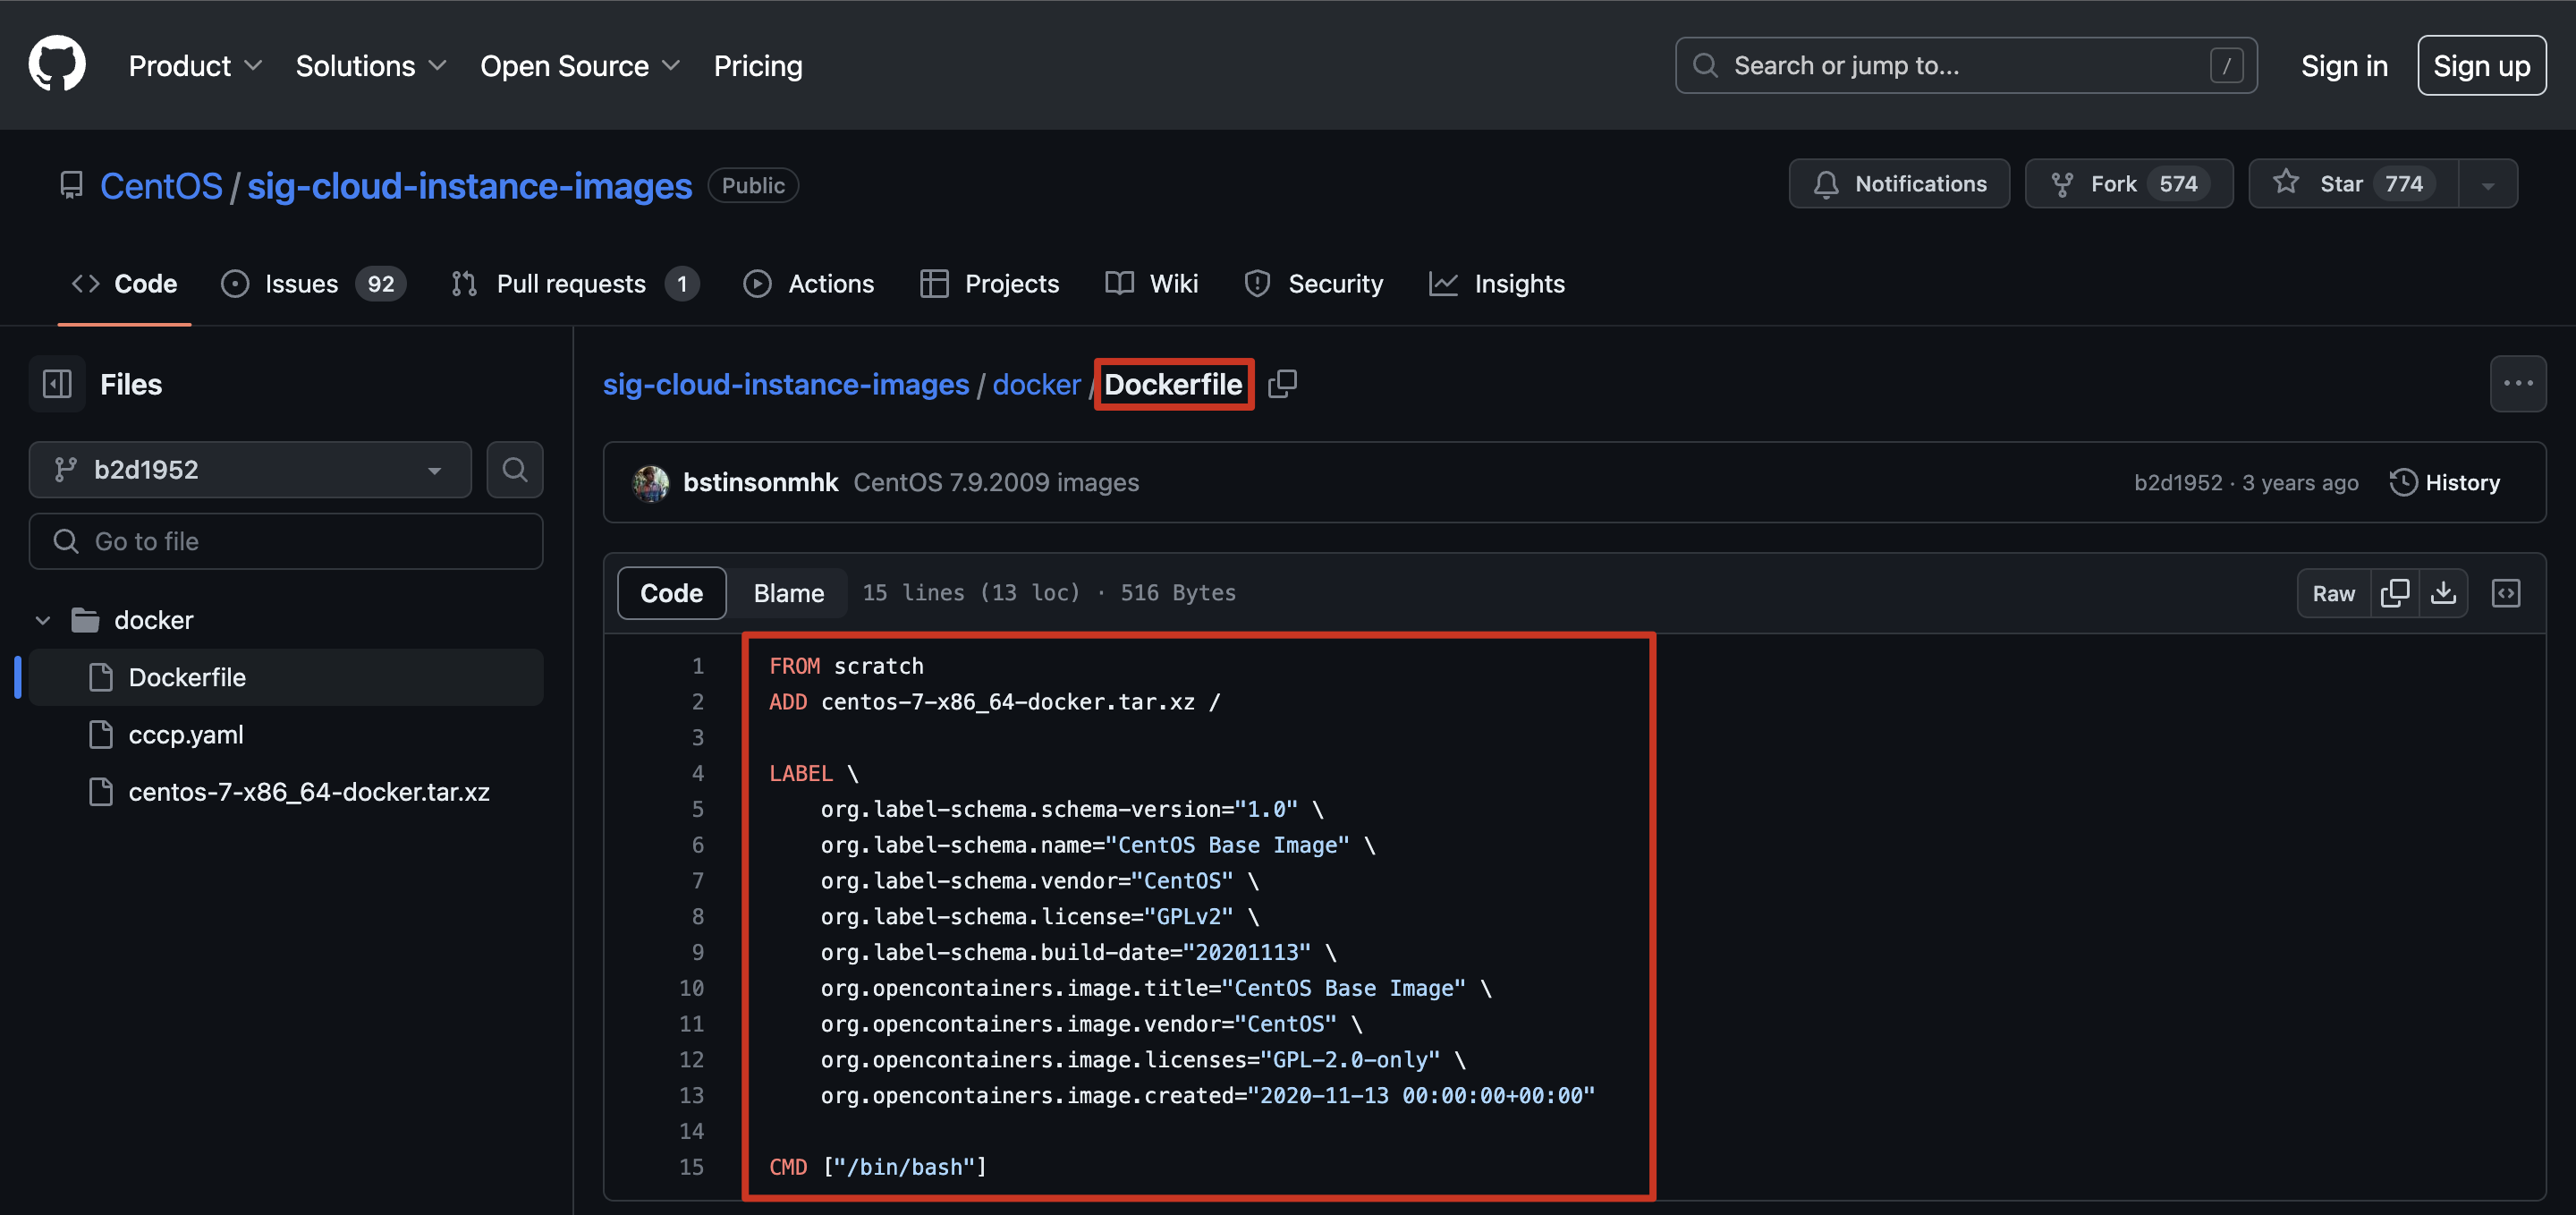Screen dimensions: 2576x1215
Task: Select the Code view toggle
Action: (x=671, y=593)
